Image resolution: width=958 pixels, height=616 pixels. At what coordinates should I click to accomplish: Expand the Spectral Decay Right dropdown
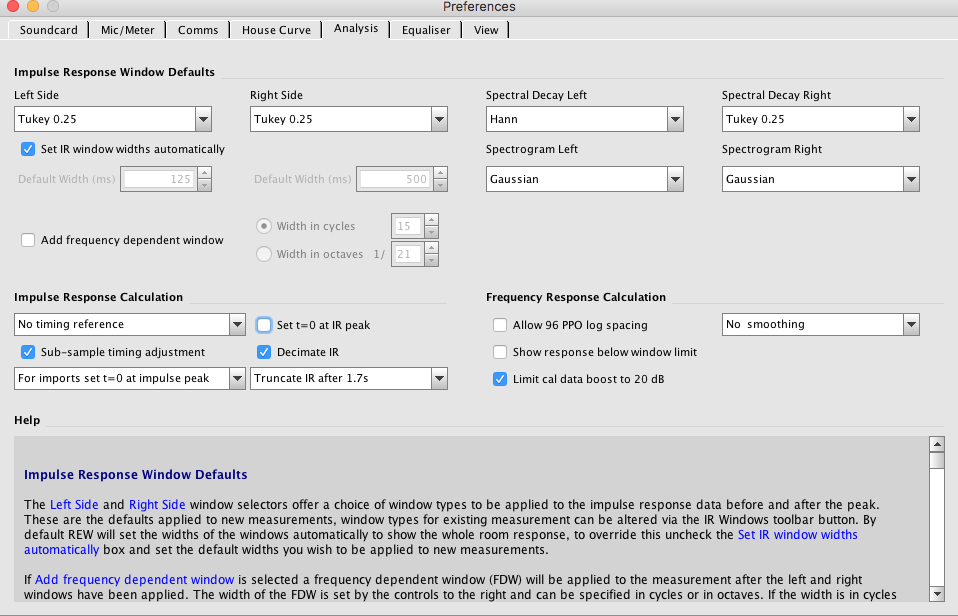821,119
